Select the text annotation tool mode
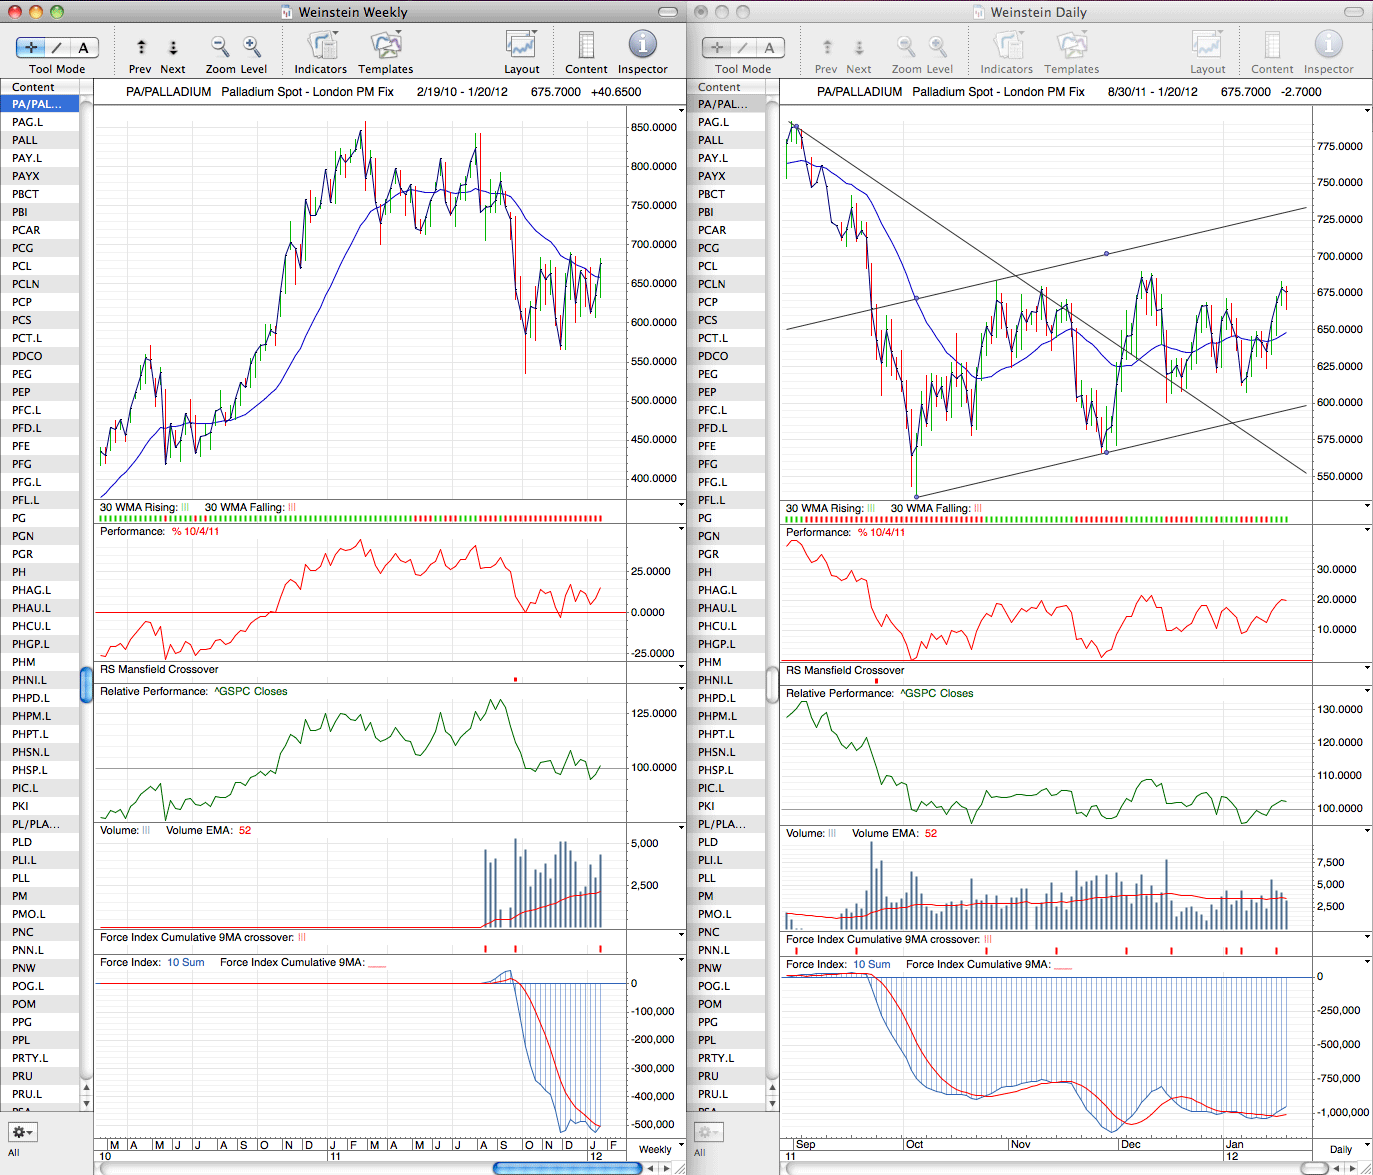The height and width of the screenshot is (1175, 1373). (84, 47)
